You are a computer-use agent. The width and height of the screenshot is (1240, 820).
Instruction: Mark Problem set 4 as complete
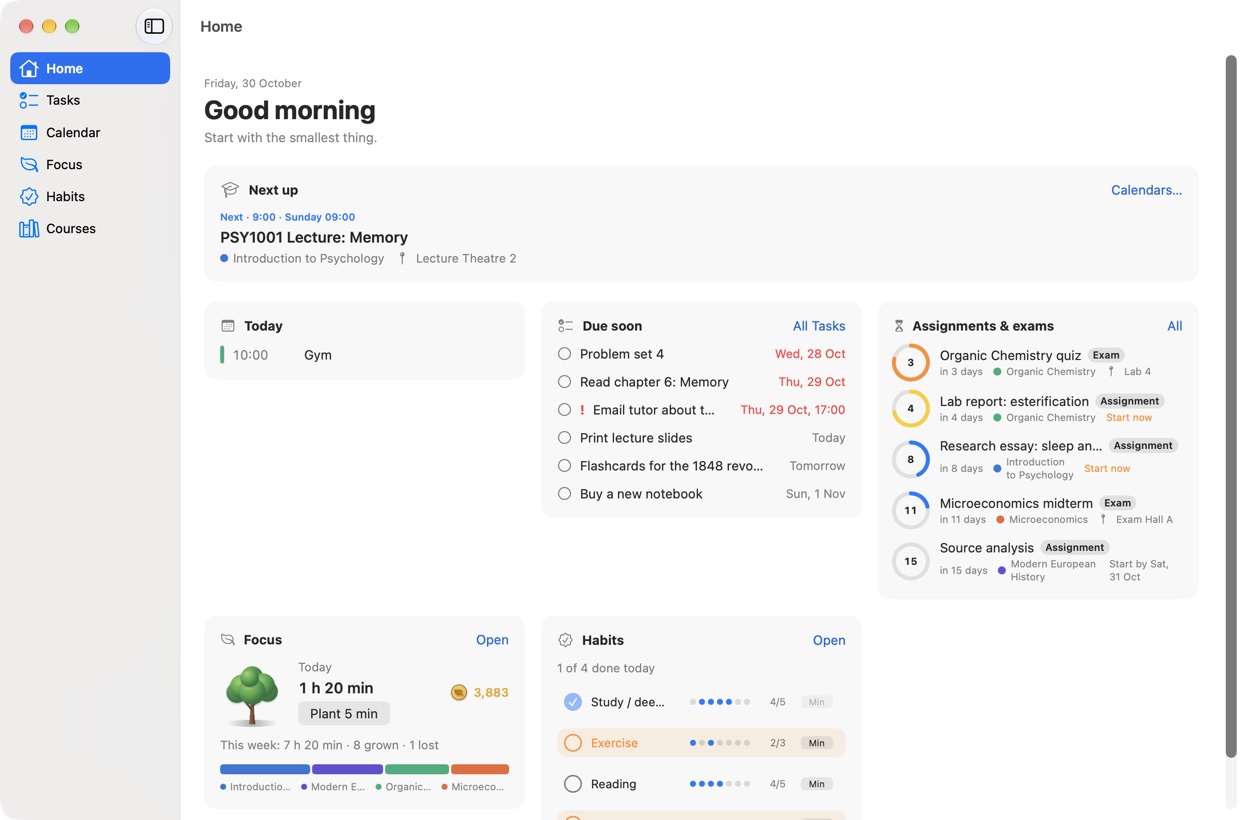565,354
